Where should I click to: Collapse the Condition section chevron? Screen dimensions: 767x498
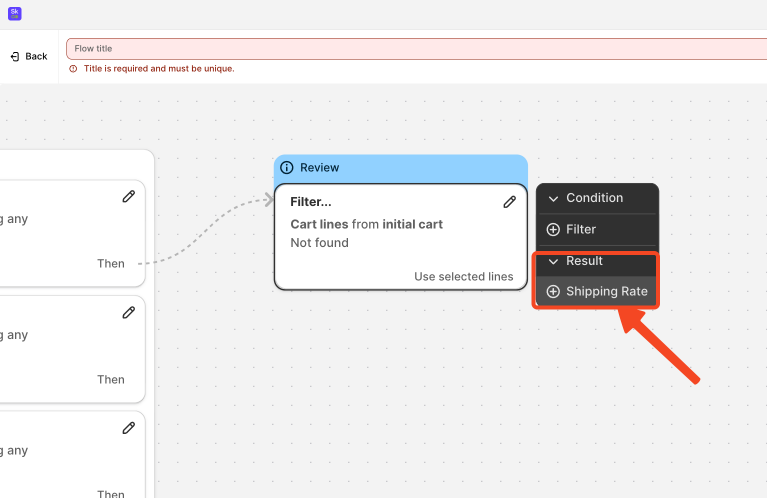[x=553, y=198]
